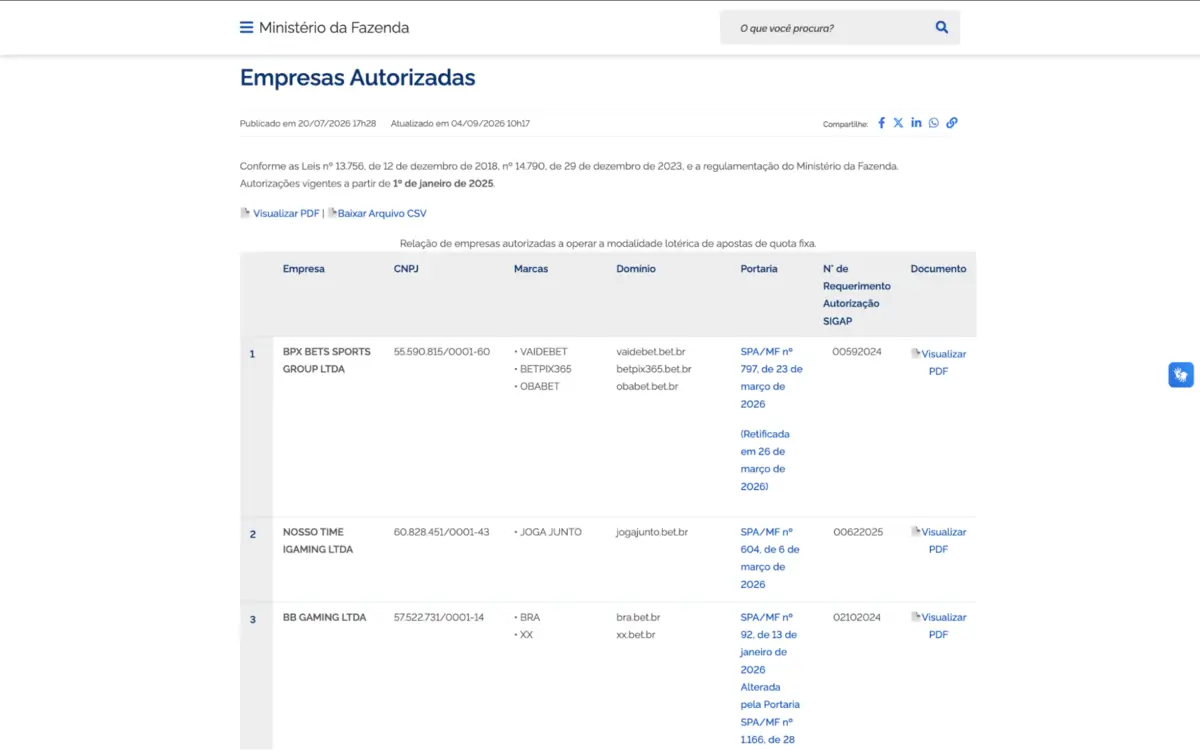Image resolution: width=1200 pixels, height=750 pixels.
Task: Select SIGAP number 02102024
Action: pyautogui.click(x=857, y=617)
